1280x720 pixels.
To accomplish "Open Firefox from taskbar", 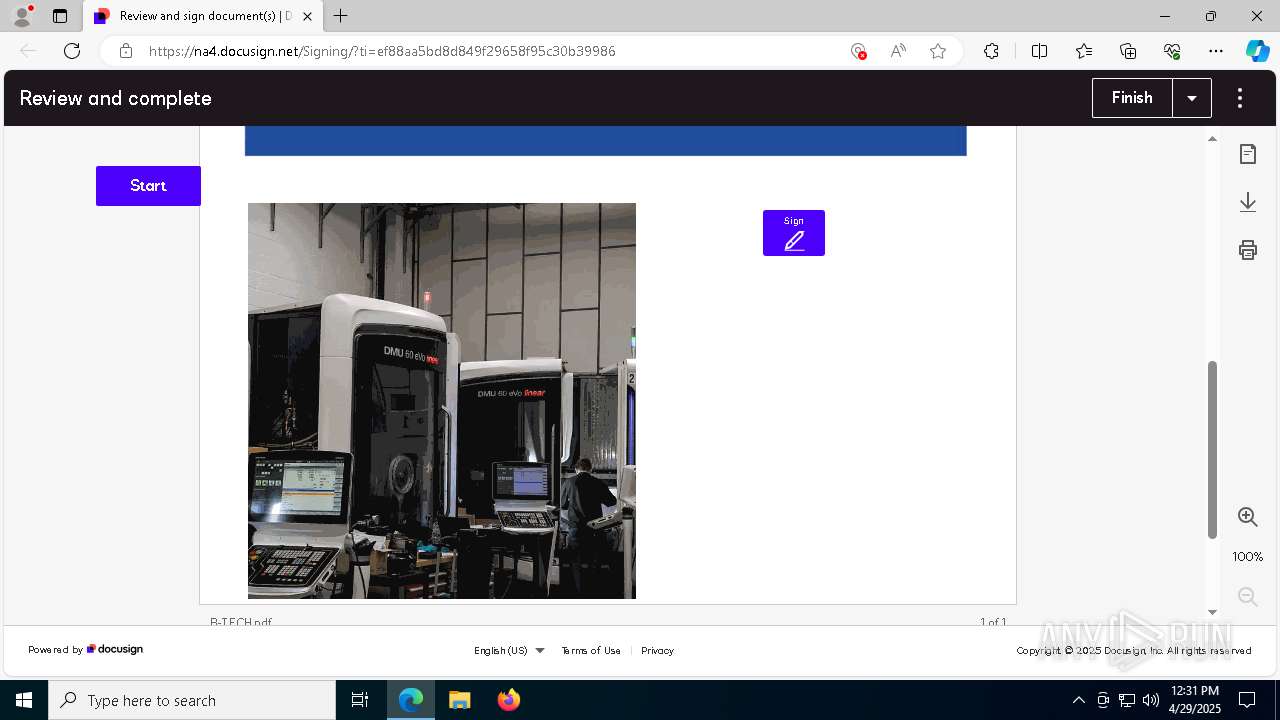I will pyautogui.click(x=508, y=700).
